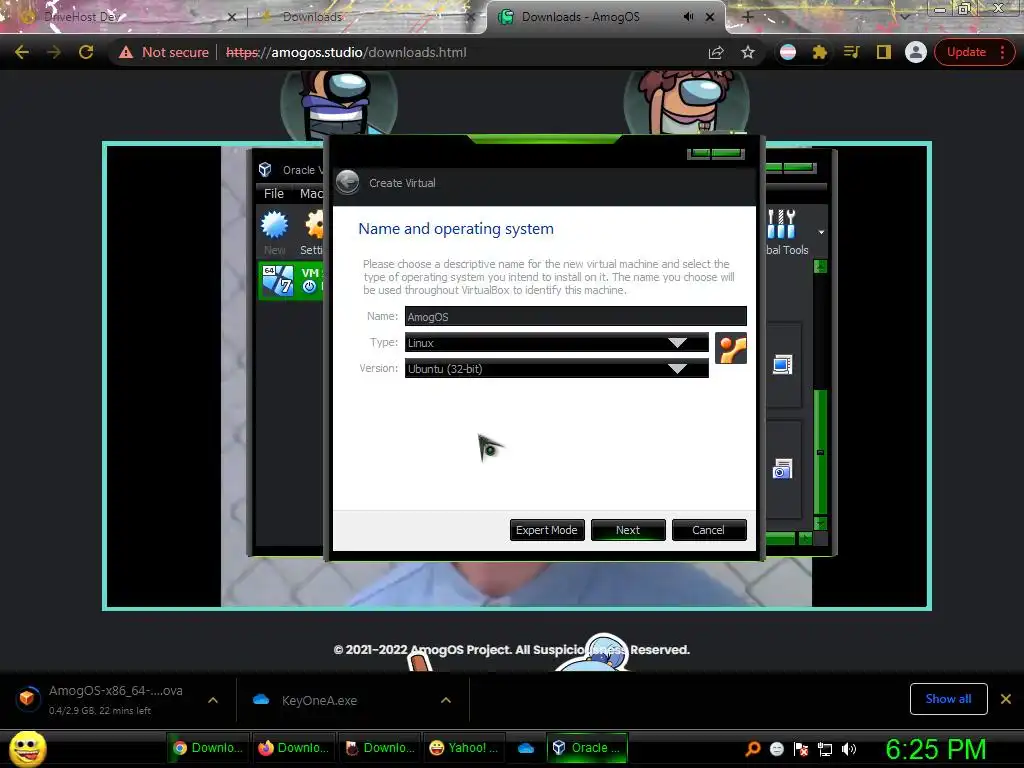Image resolution: width=1024 pixels, height=768 pixels.
Task: Click the VirtualBox details panel icon
Action: point(782,364)
